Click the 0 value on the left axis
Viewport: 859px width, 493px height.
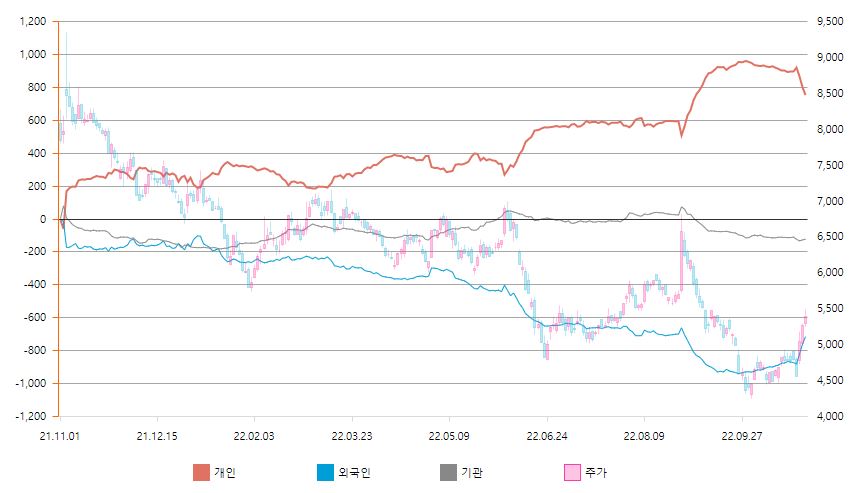click(x=43, y=219)
